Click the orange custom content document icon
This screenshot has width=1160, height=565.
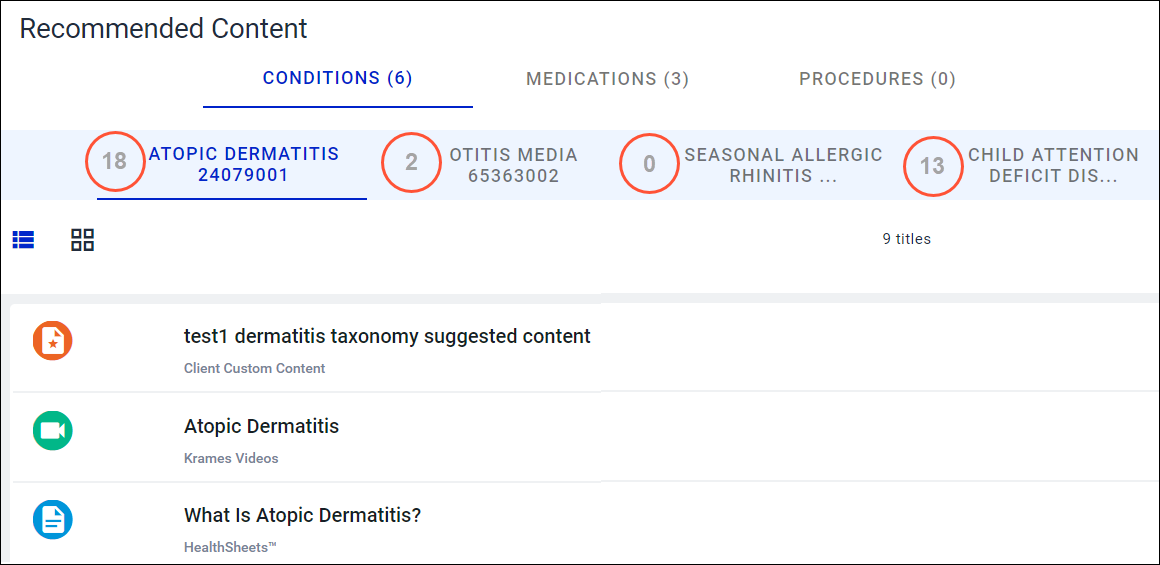click(x=53, y=341)
